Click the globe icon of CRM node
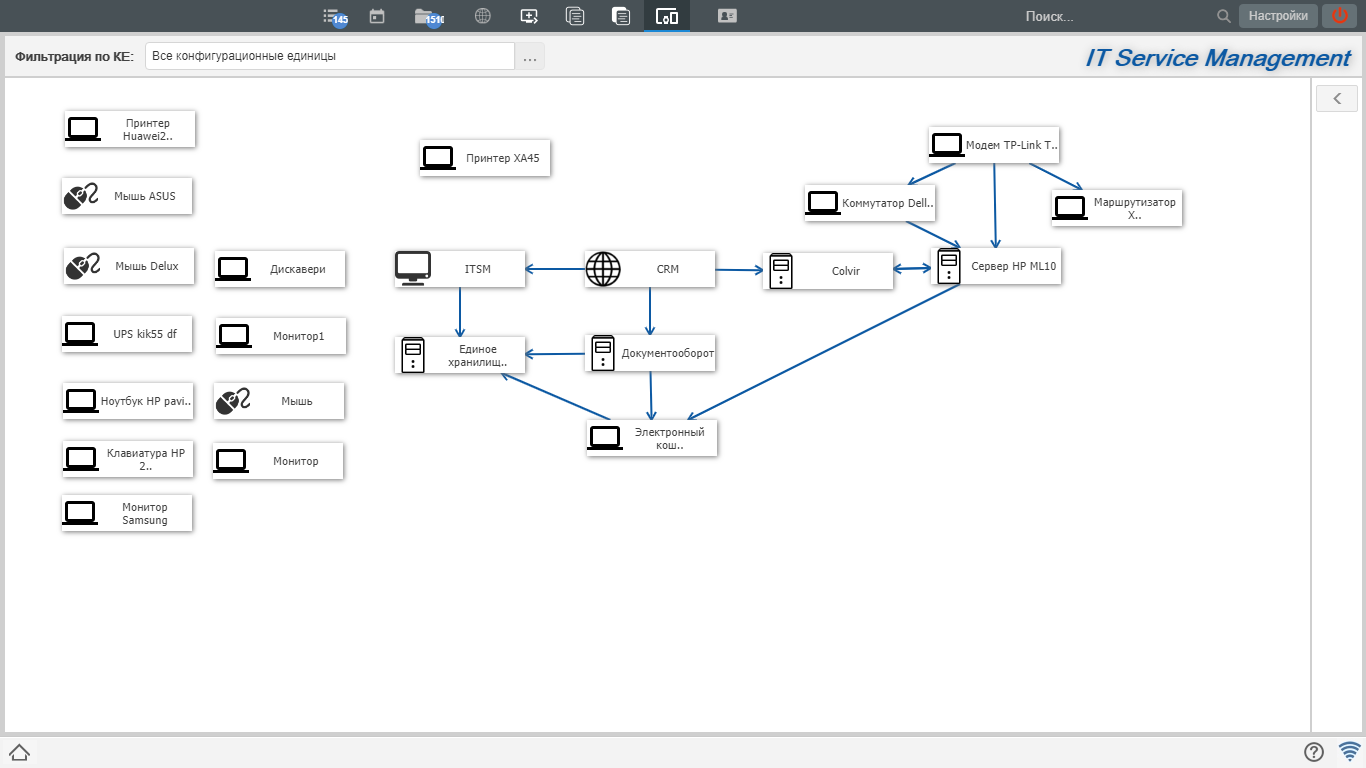1366x768 pixels. (x=603, y=269)
